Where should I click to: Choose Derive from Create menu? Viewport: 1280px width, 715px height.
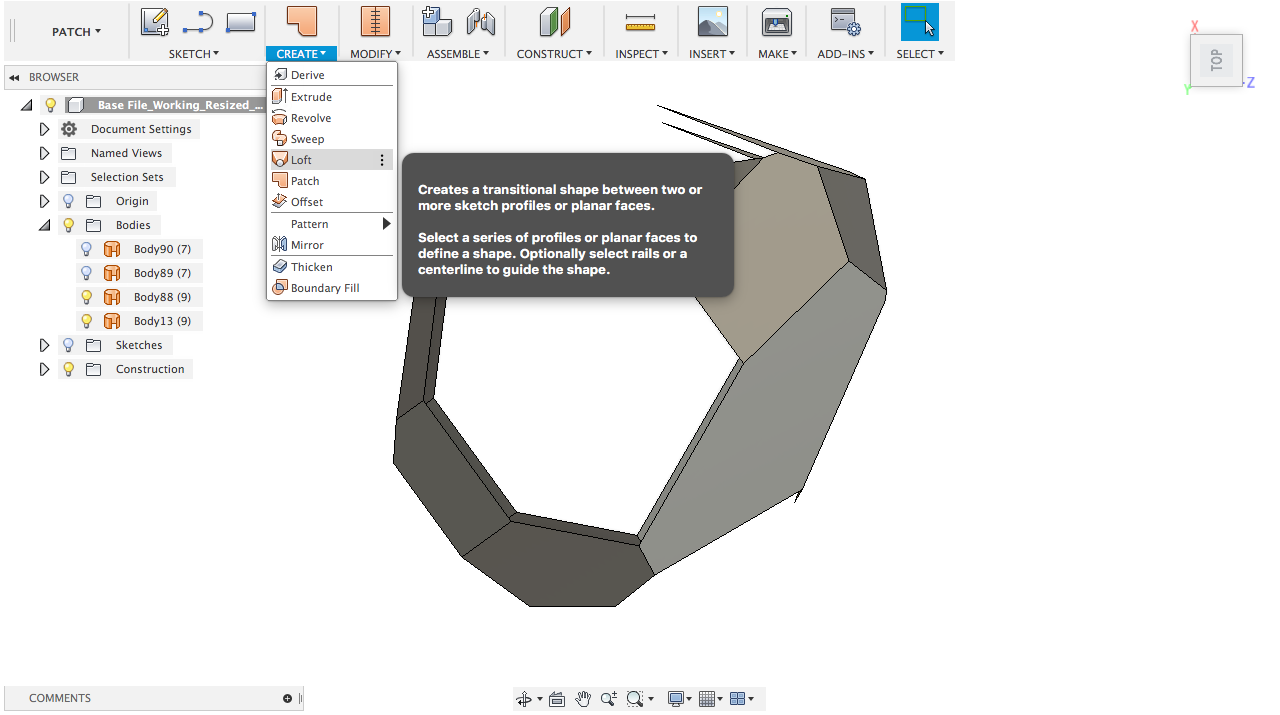[332, 75]
